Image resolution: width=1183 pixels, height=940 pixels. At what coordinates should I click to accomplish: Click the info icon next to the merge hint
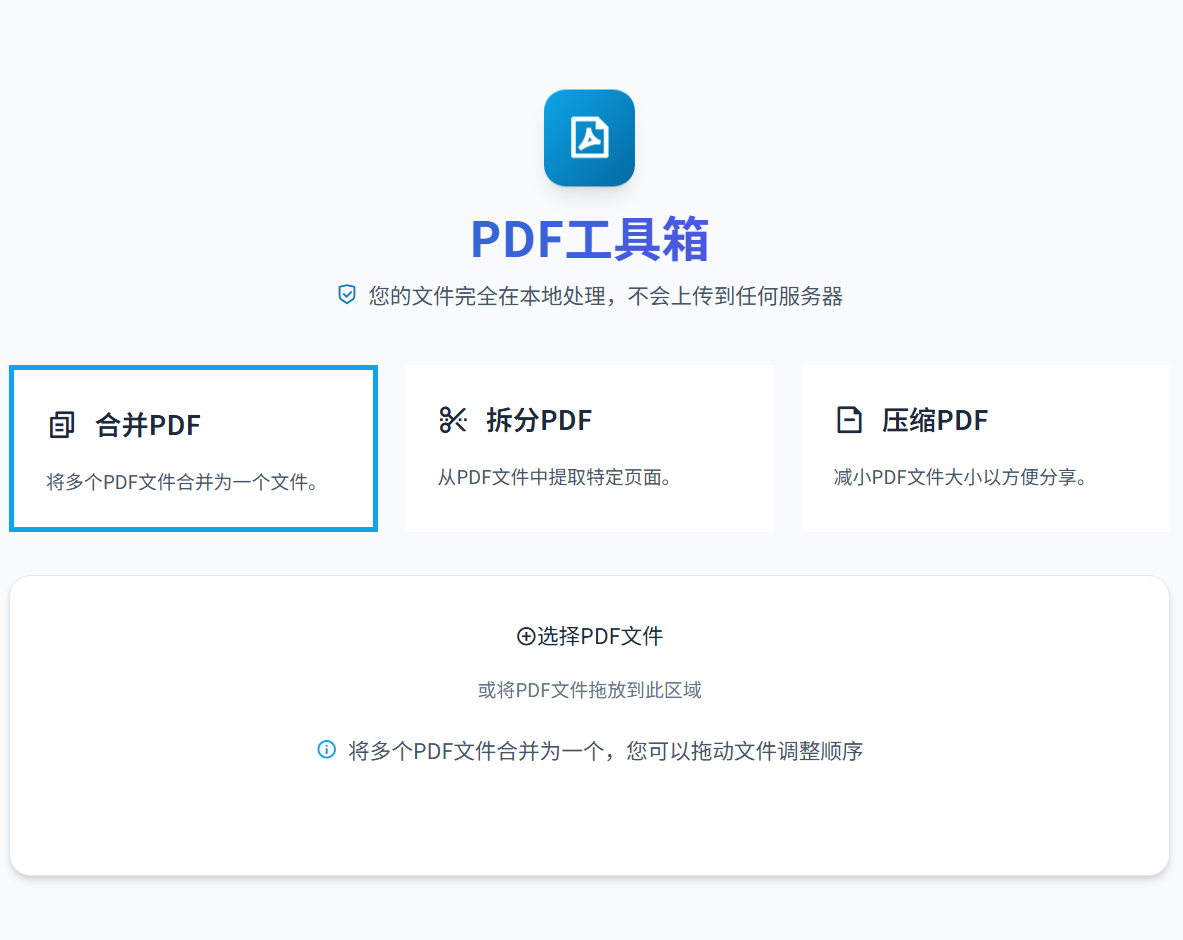click(325, 750)
